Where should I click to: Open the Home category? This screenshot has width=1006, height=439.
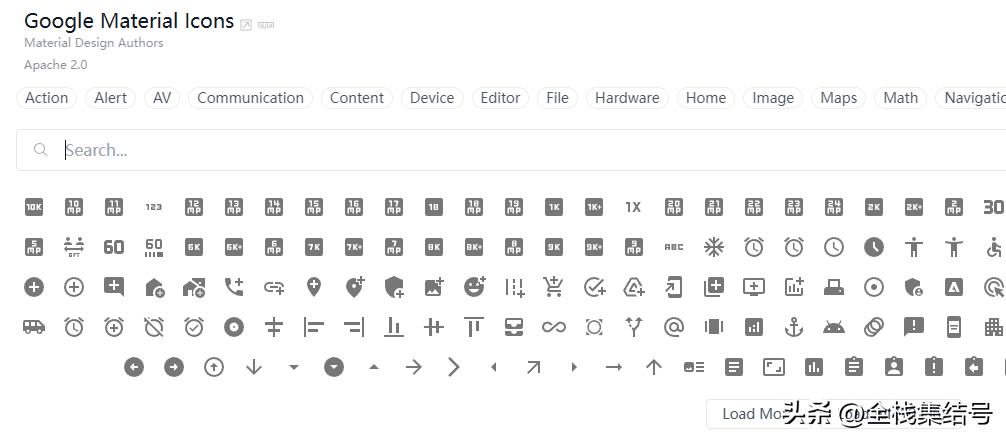point(706,98)
